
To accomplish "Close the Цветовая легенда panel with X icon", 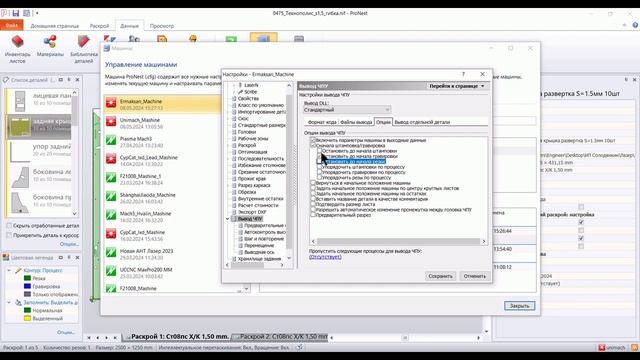I will pyautogui.click(x=77, y=258).
